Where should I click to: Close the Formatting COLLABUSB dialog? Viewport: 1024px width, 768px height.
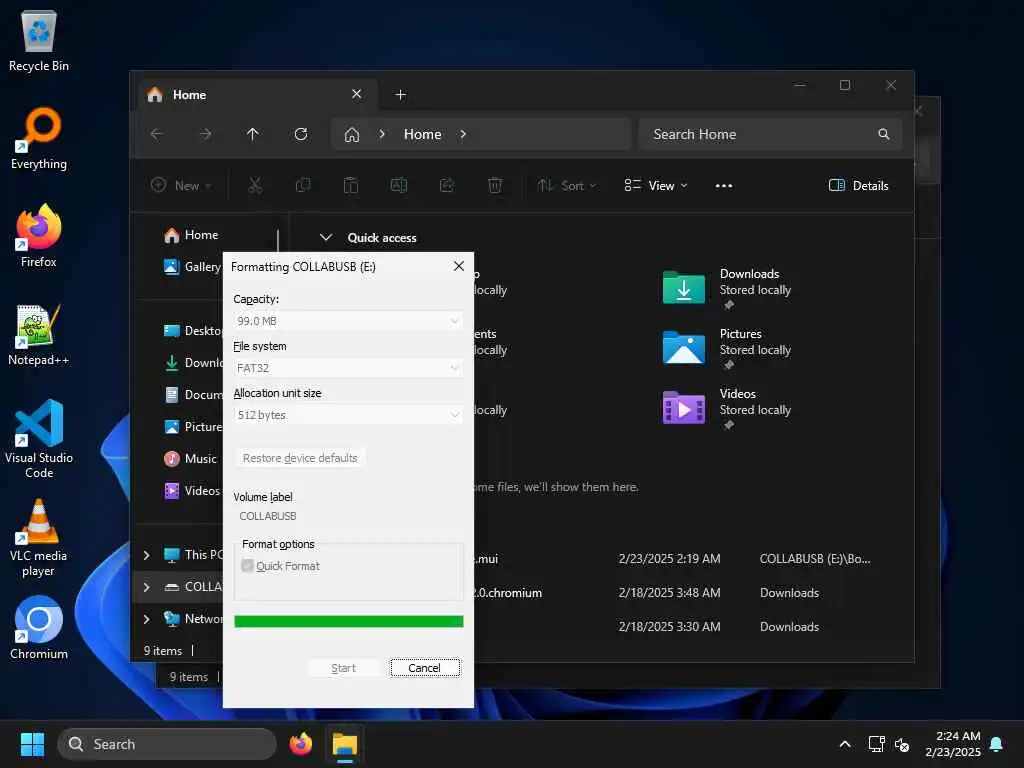click(x=459, y=266)
